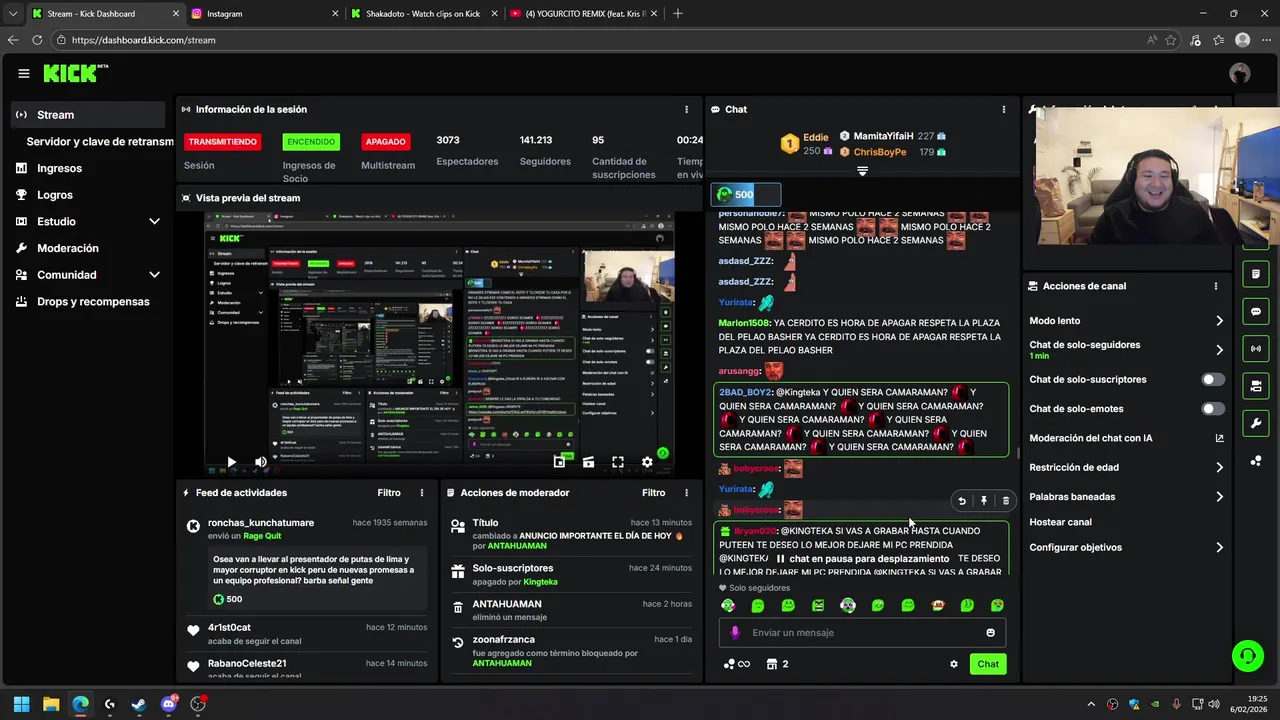Expand Palabras baneadas options
1280x720 pixels.
tap(1219, 496)
